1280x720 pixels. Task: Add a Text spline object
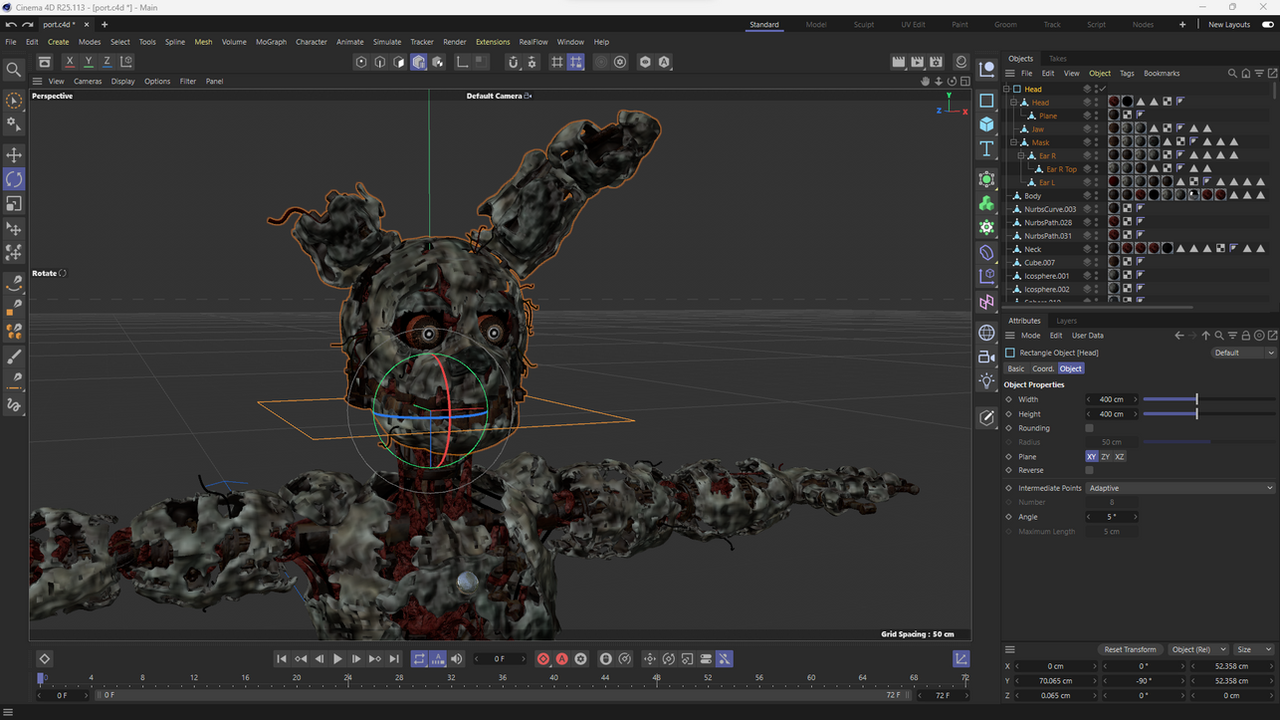tap(987, 149)
